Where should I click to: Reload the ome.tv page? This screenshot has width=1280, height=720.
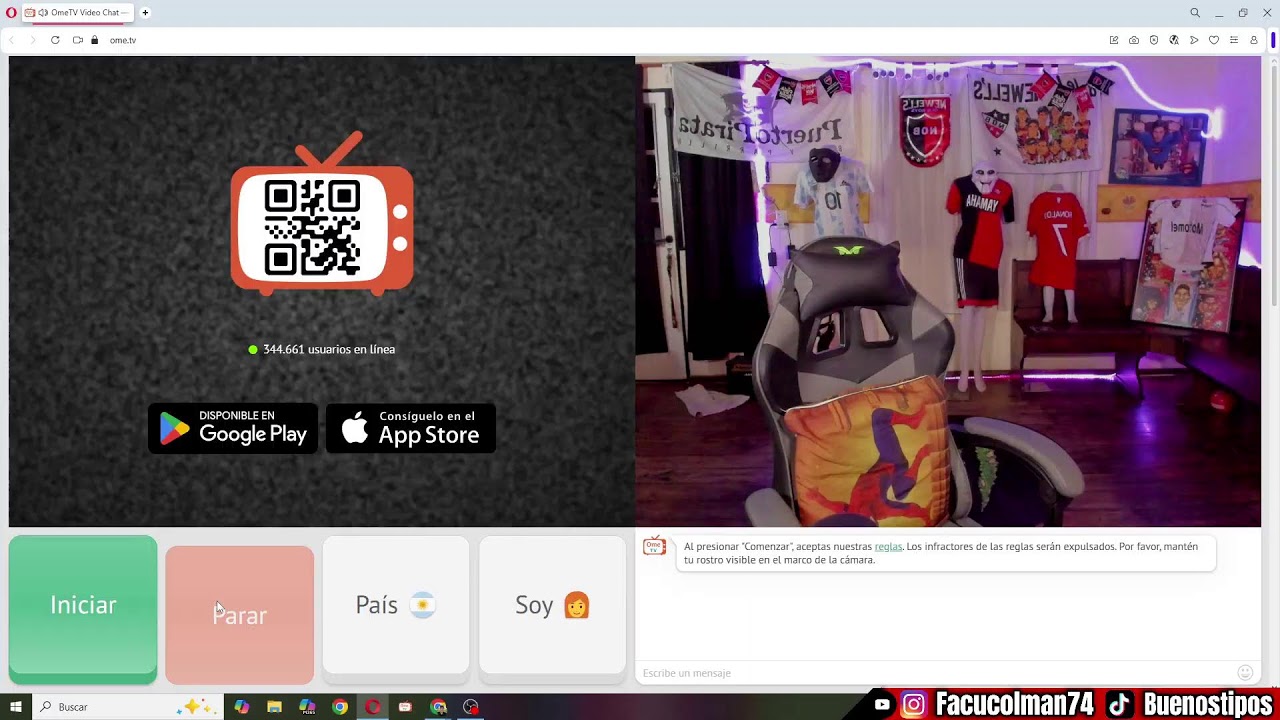[55, 40]
